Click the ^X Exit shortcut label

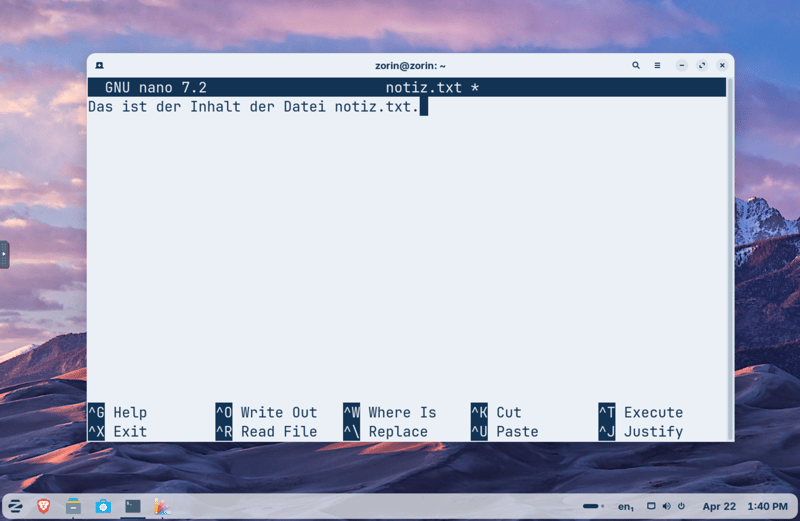tap(117, 432)
